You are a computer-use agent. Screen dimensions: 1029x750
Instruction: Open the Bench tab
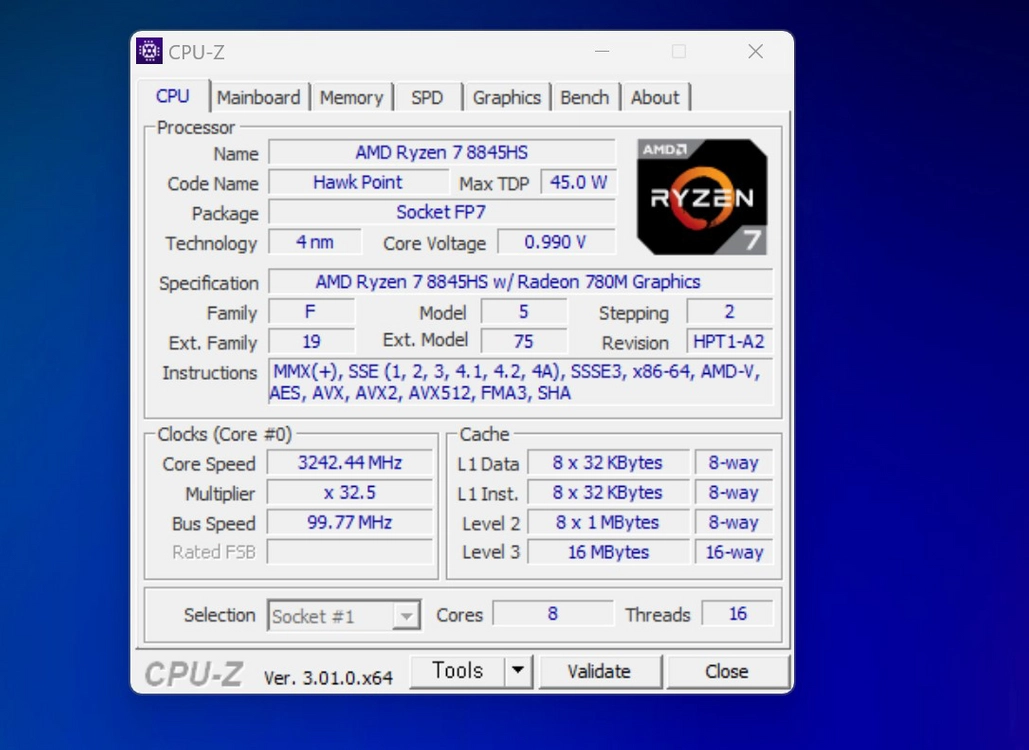click(x=585, y=98)
